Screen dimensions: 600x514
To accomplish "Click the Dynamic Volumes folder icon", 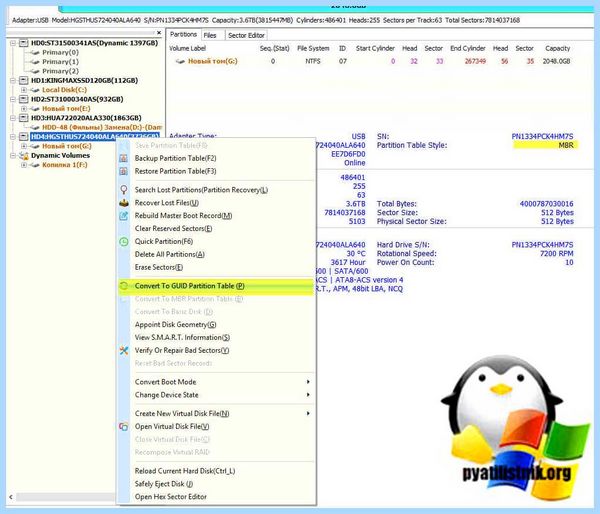I will pos(24,155).
